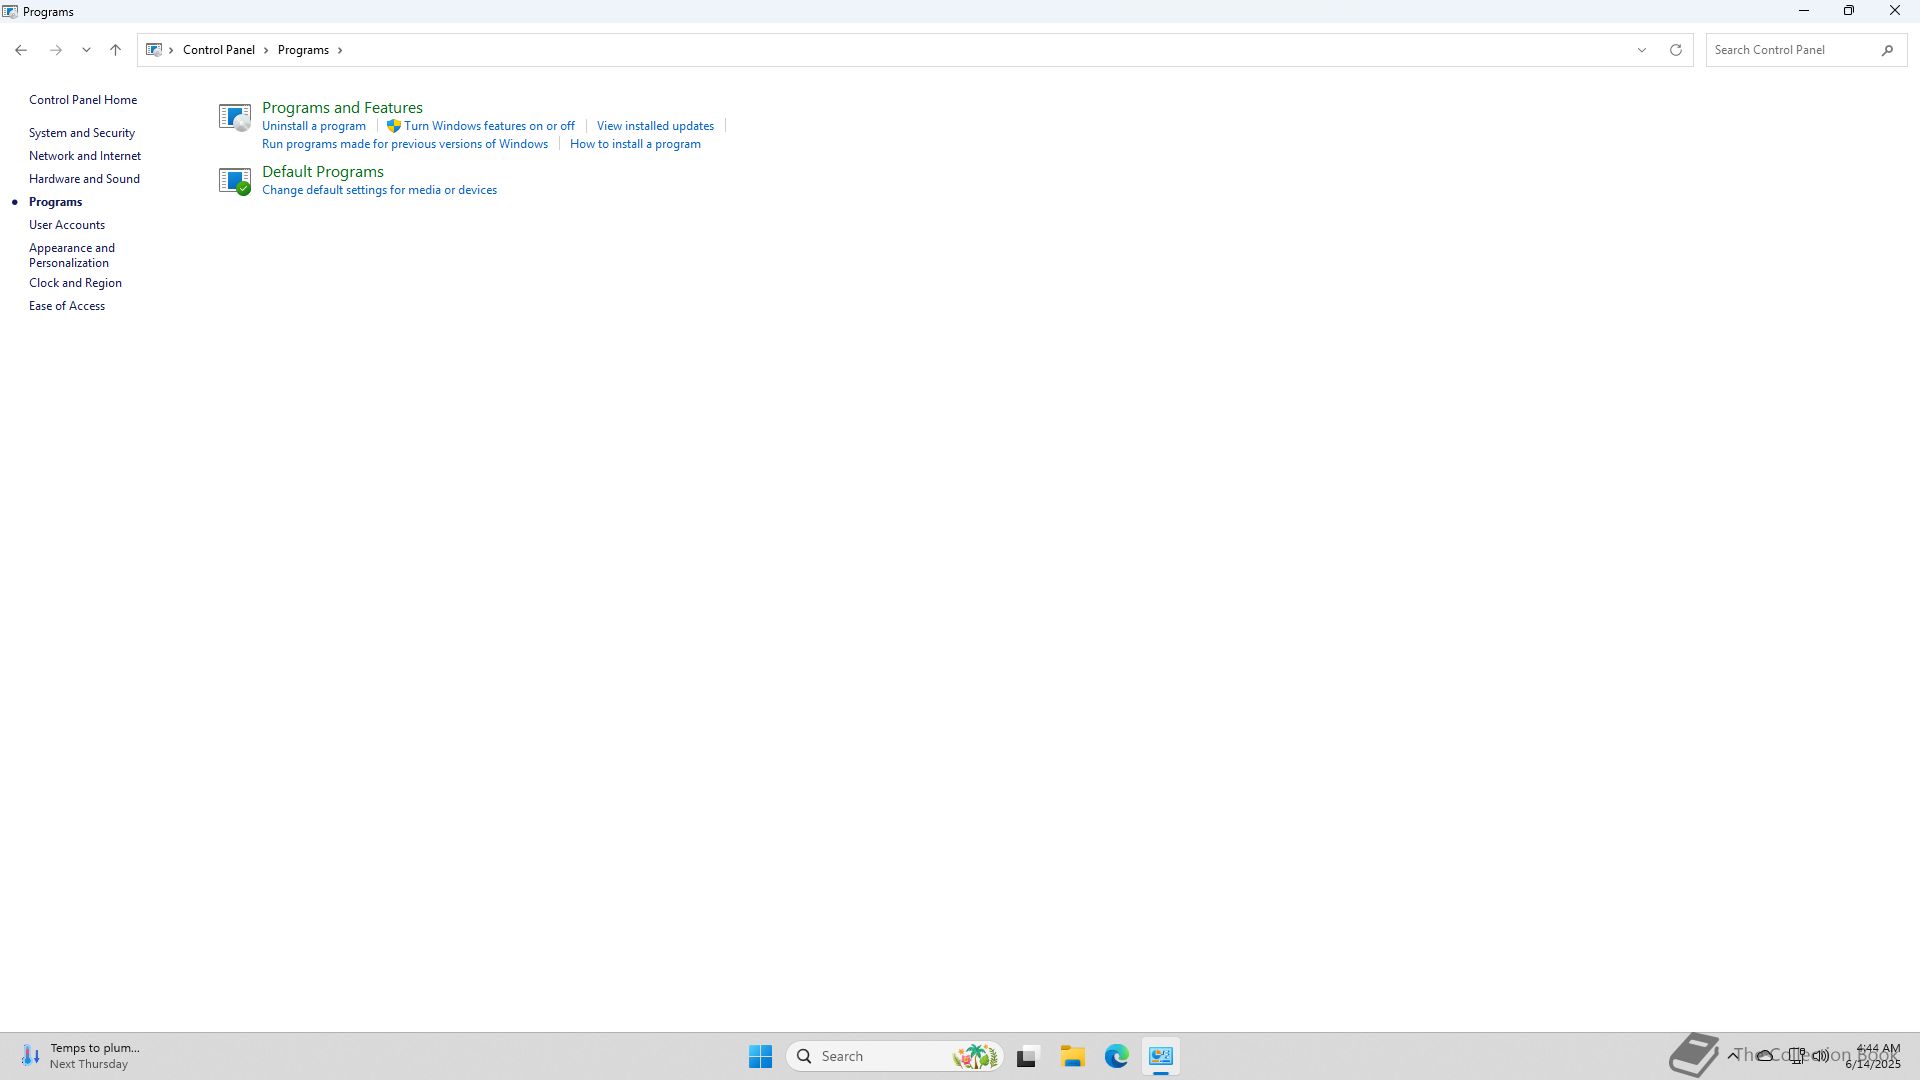1920x1080 pixels.
Task: Click the Back navigation arrow
Action: (x=21, y=50)
